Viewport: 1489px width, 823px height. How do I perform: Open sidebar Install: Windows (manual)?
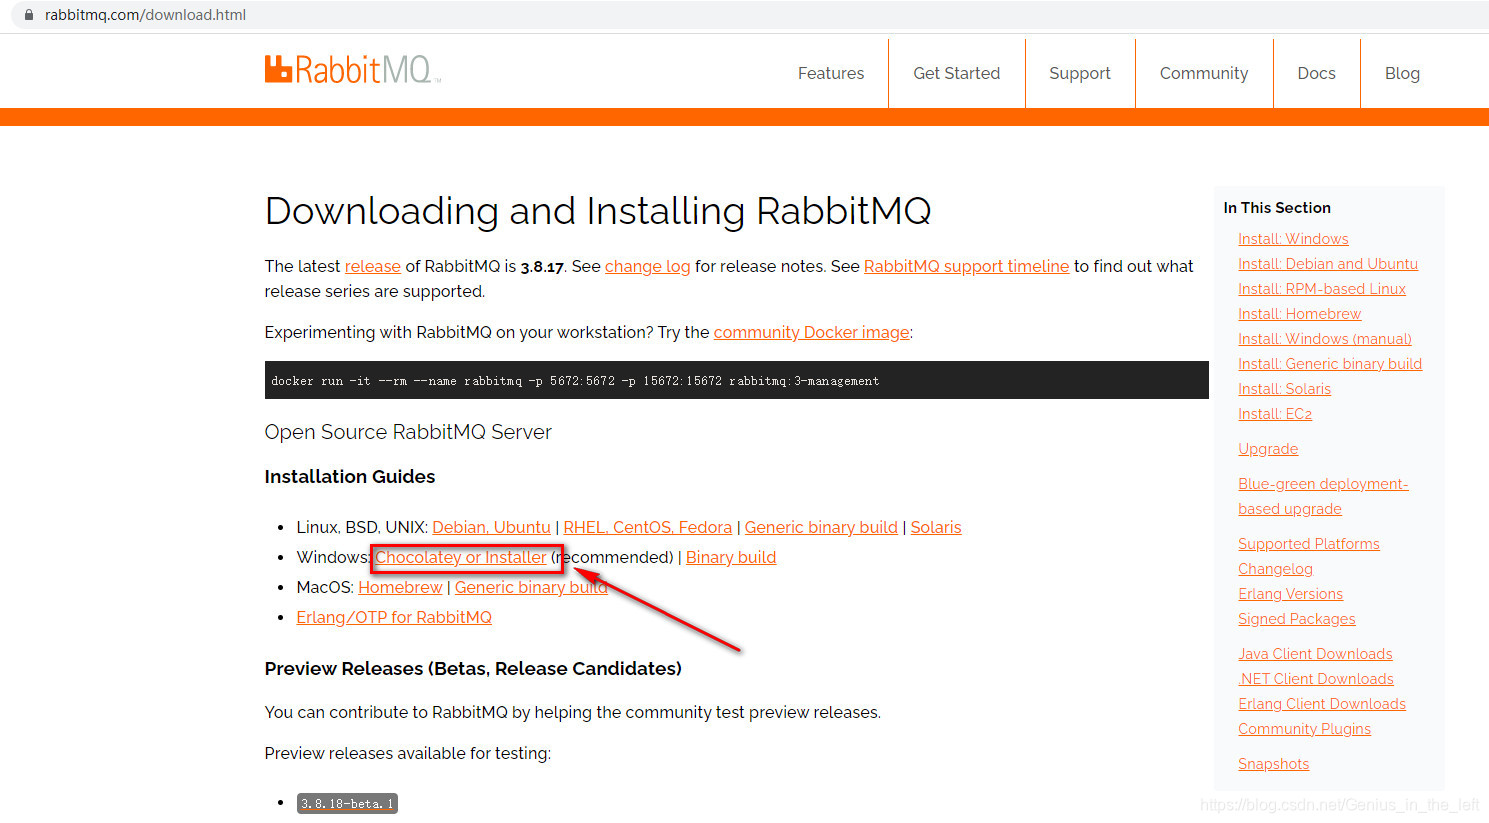(x=1325, y=339)
